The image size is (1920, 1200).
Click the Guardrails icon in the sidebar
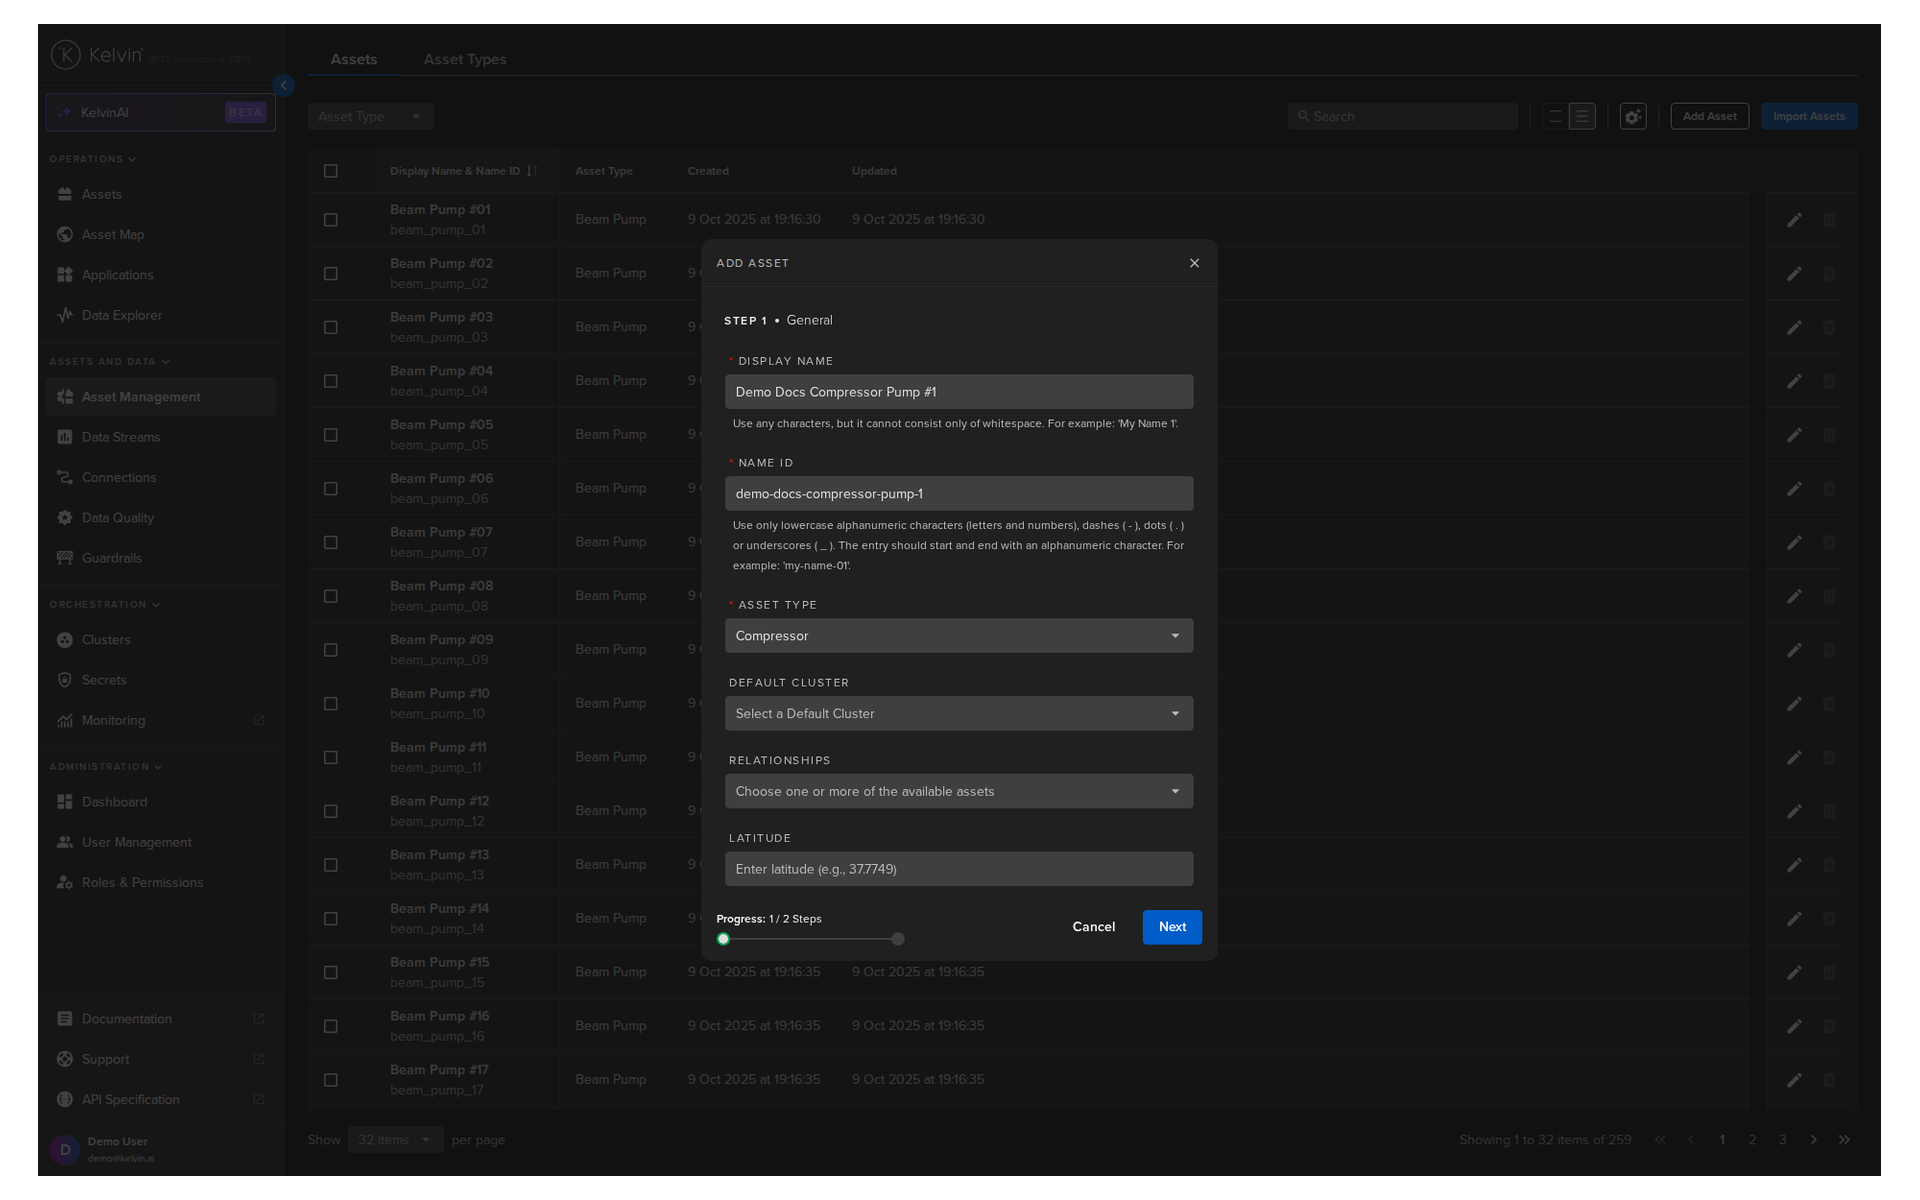pyautogui.click(x=65, y=558)
